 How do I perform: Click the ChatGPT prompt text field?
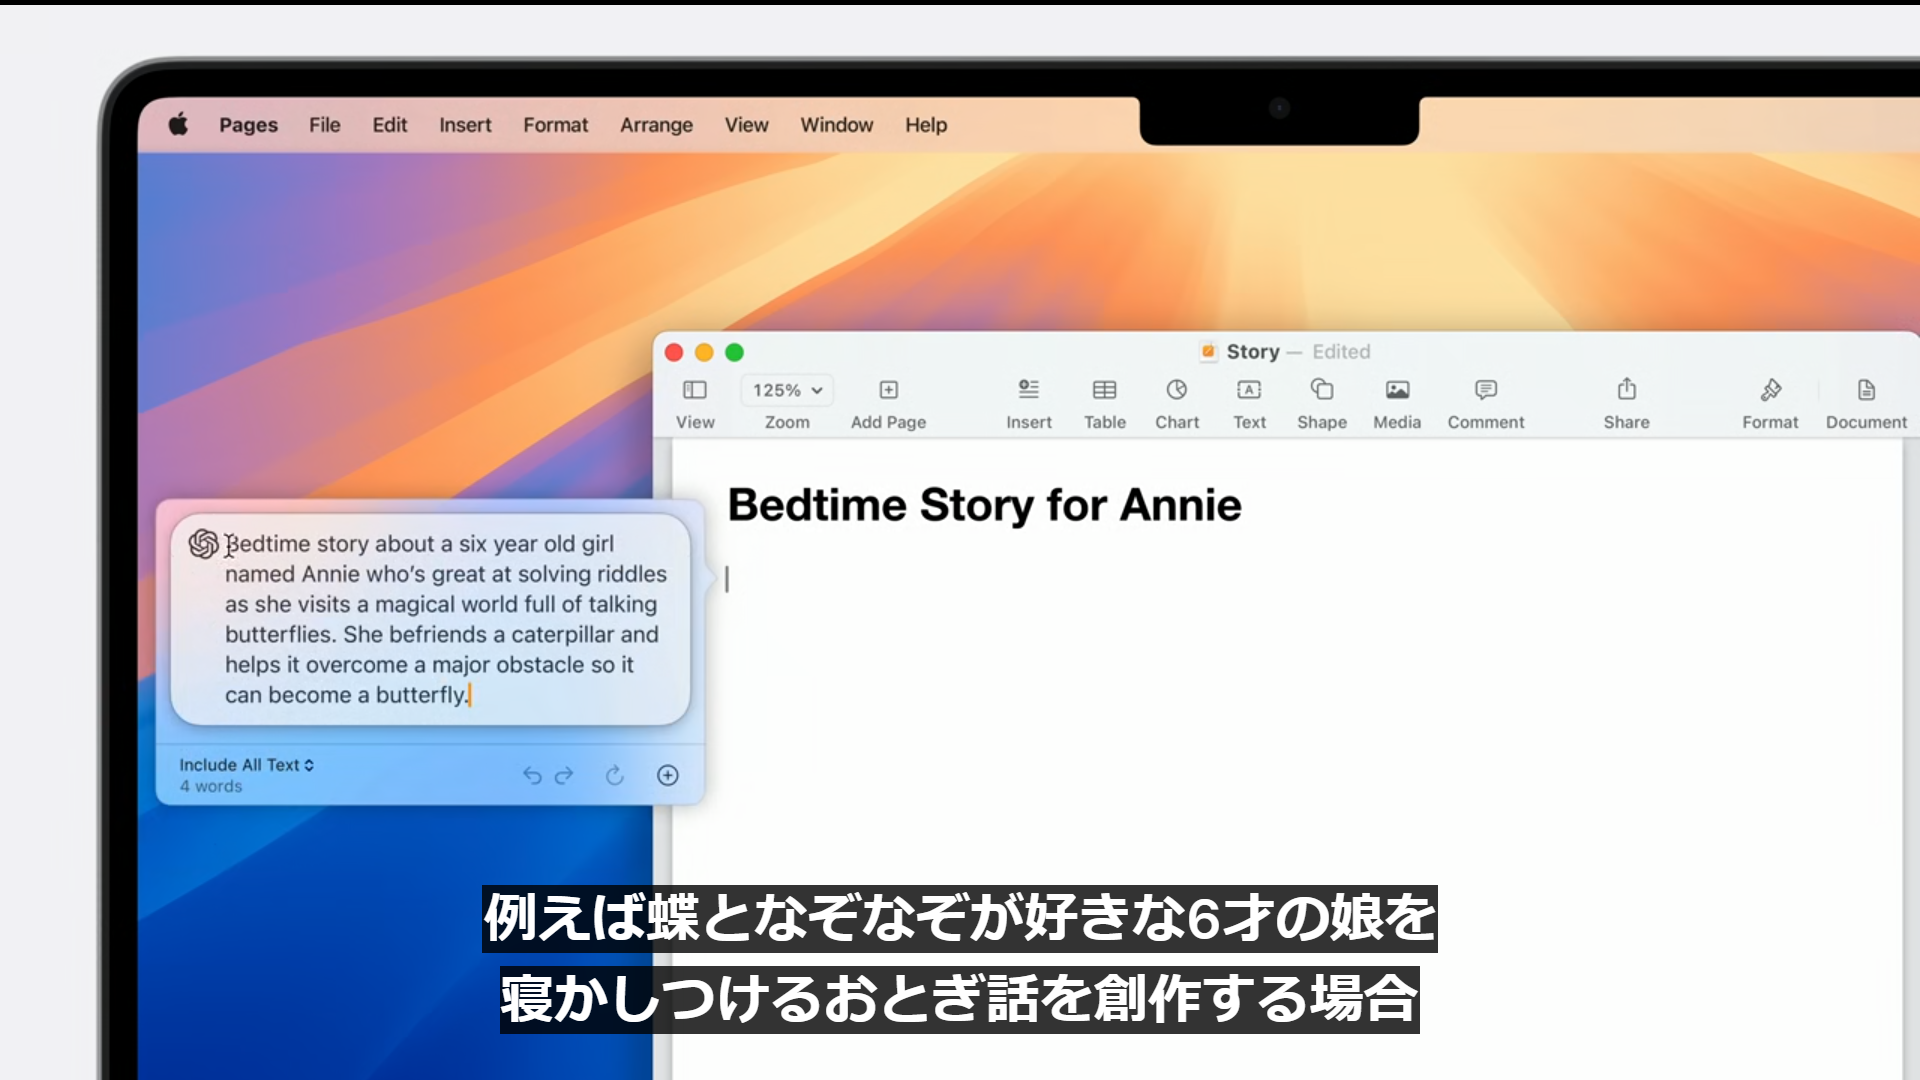[x=440, y=620]
